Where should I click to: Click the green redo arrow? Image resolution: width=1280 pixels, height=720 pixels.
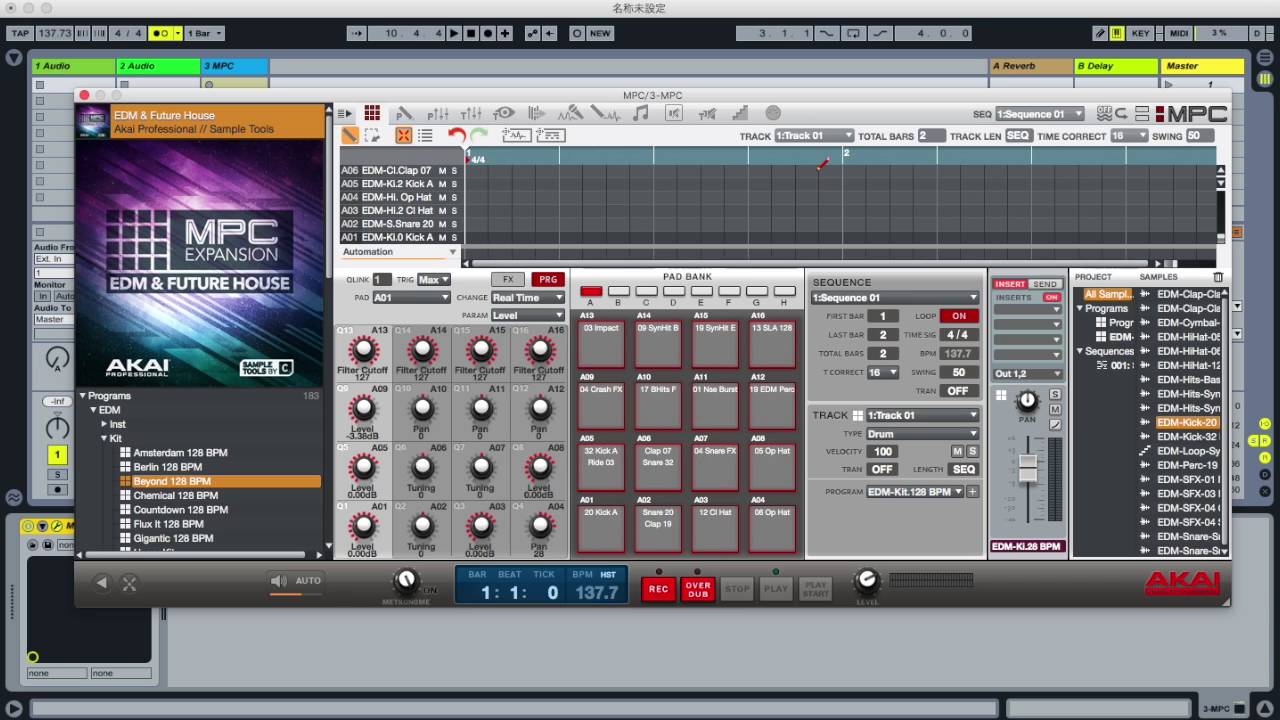tap(479, 135)
